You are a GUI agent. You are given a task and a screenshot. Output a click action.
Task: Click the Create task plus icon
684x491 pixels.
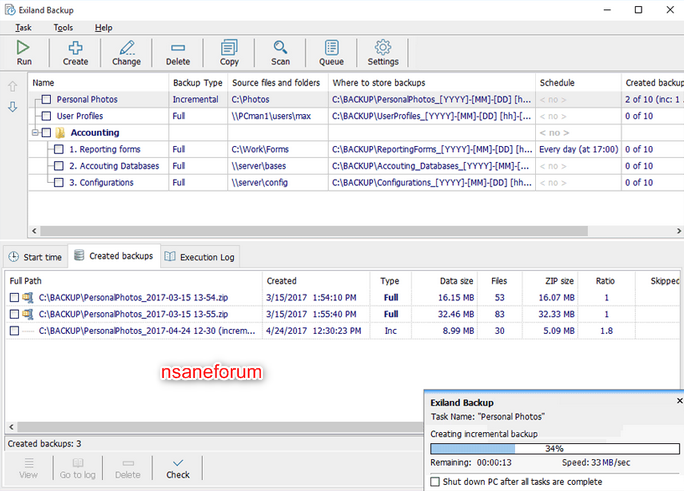click(75, 47)
